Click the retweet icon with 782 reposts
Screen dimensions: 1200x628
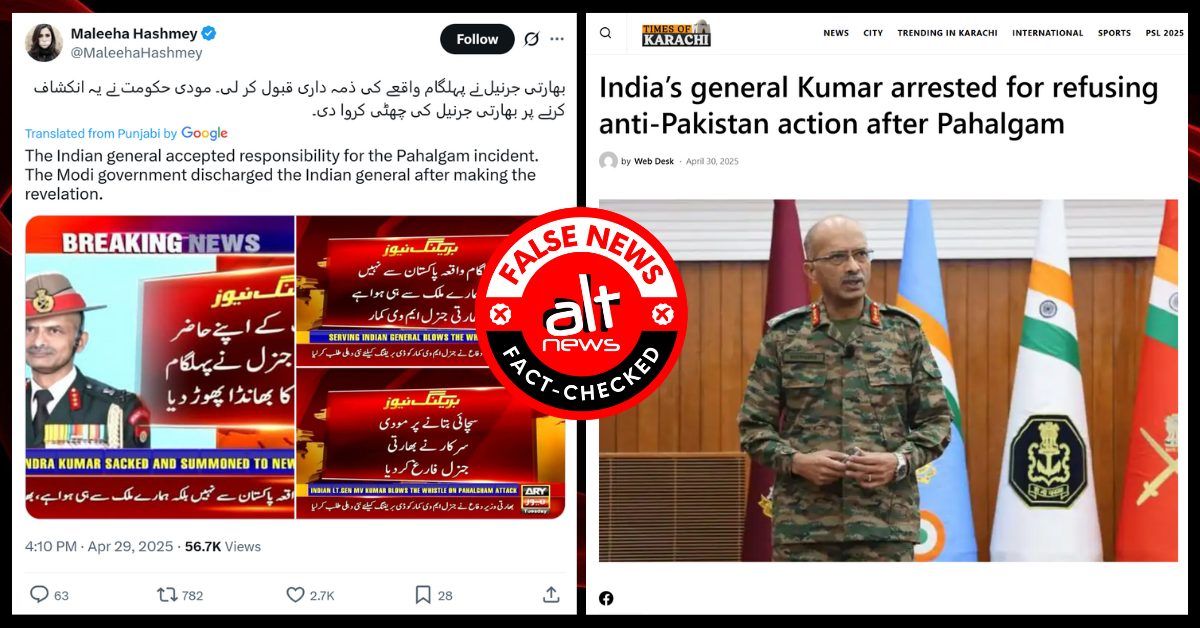[166, 594]
